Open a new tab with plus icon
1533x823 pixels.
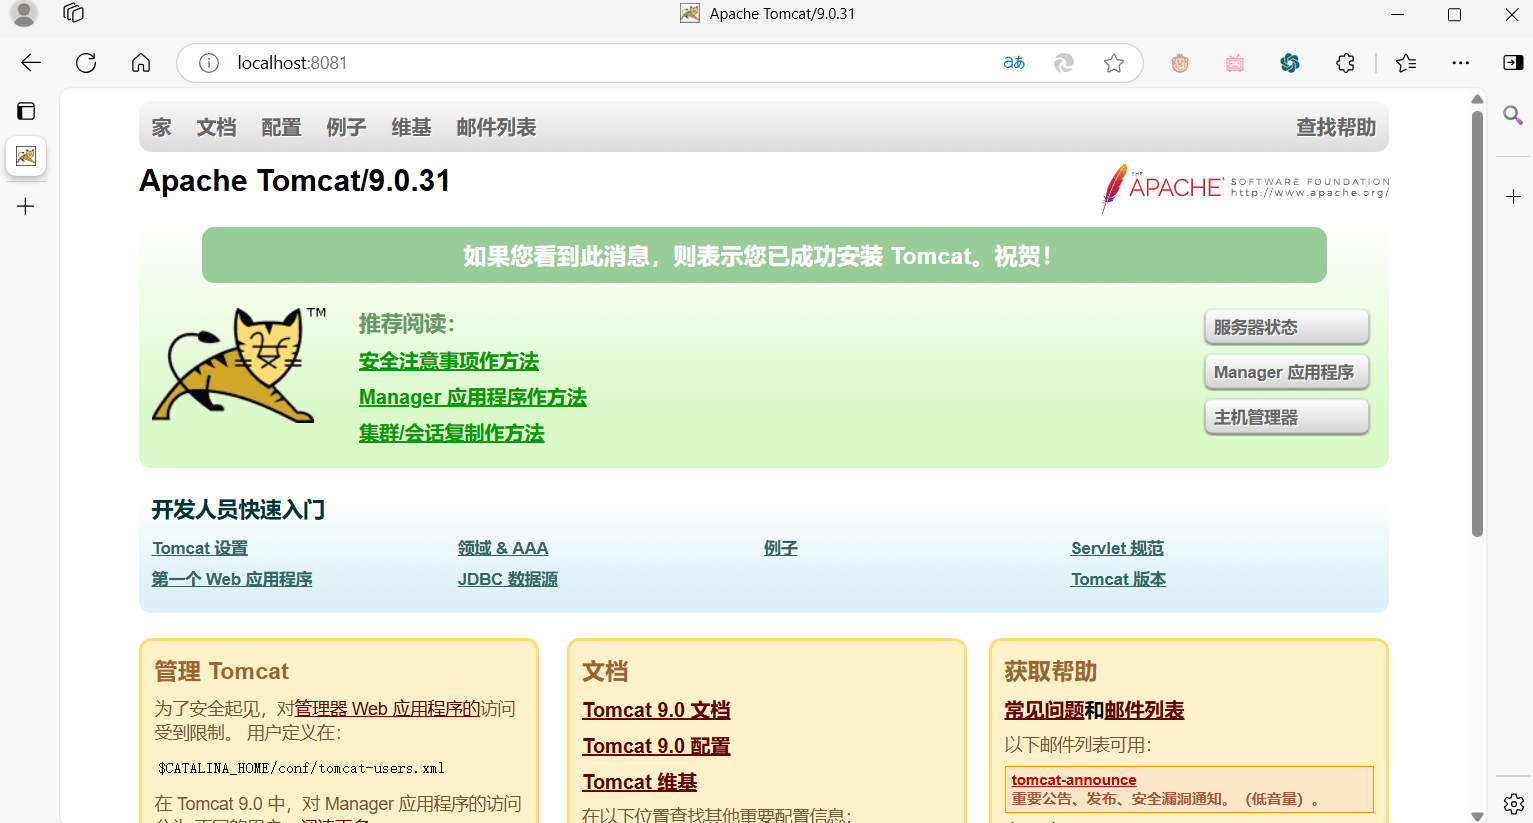(26, 206)
